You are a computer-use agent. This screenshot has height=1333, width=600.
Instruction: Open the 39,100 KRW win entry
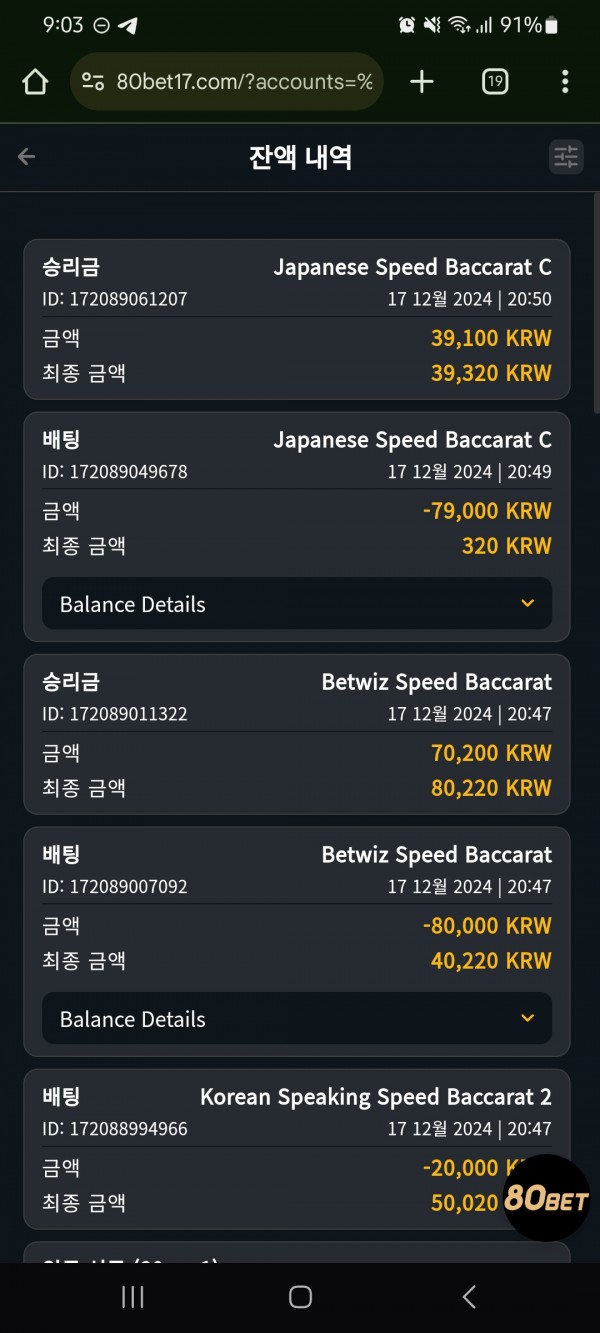pyautogui.click(x=297, y=320)
